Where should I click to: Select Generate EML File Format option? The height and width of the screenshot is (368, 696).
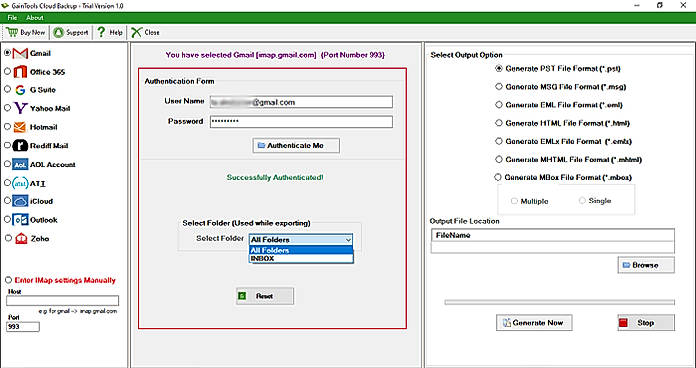499,105
